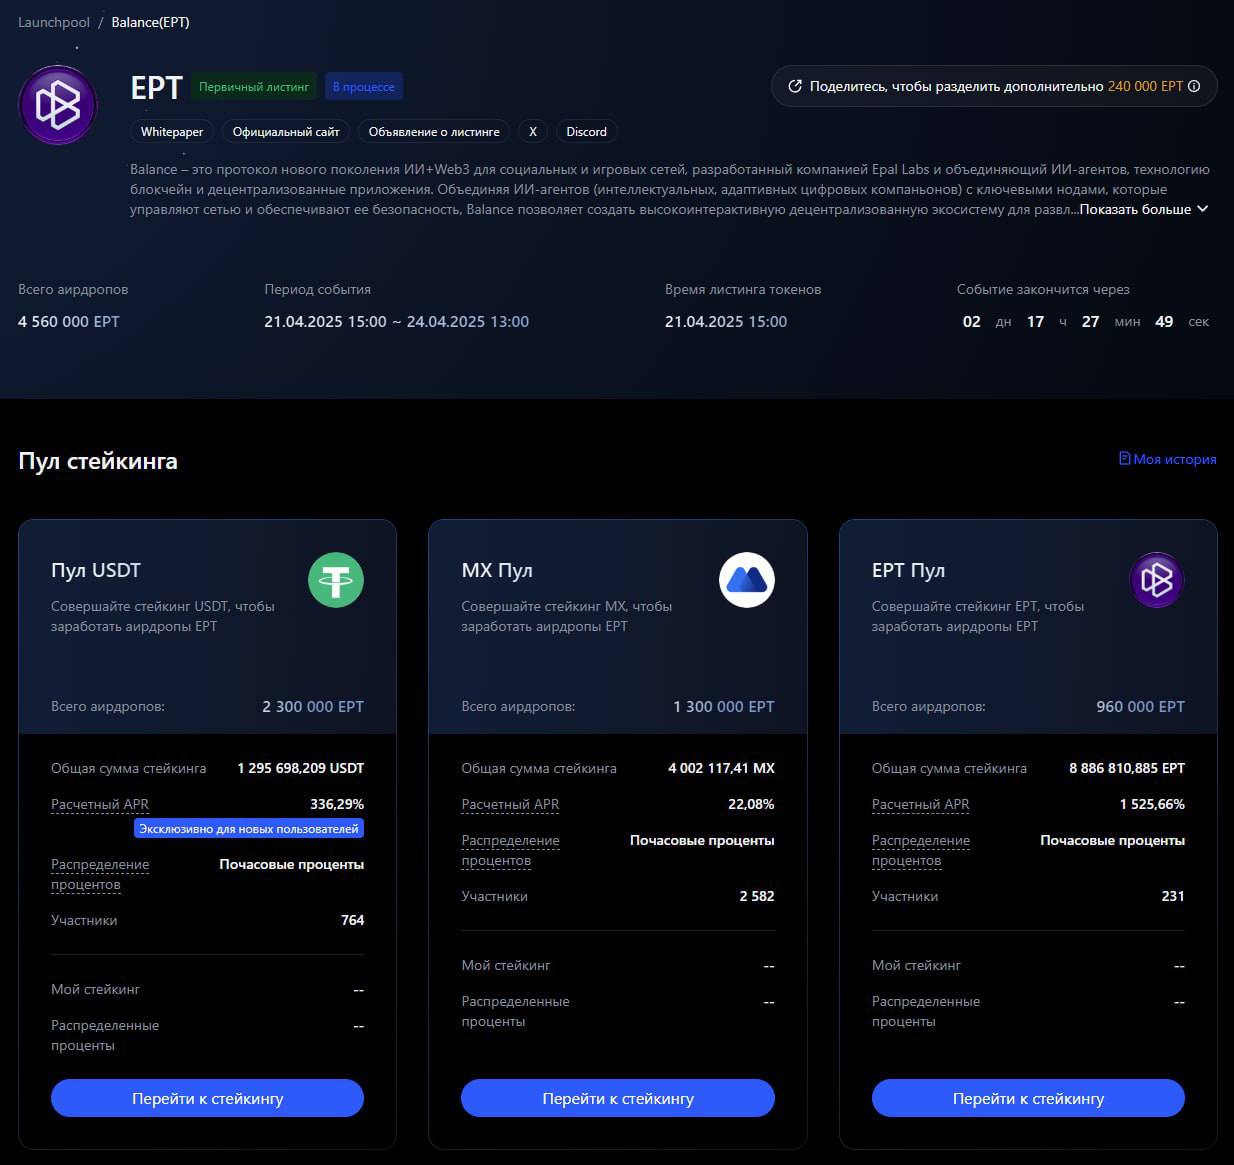Screen dimensions: 1234x1165
Task: Open Официальный сайт link
Action: pyautogui.click(x=286, y=132)
